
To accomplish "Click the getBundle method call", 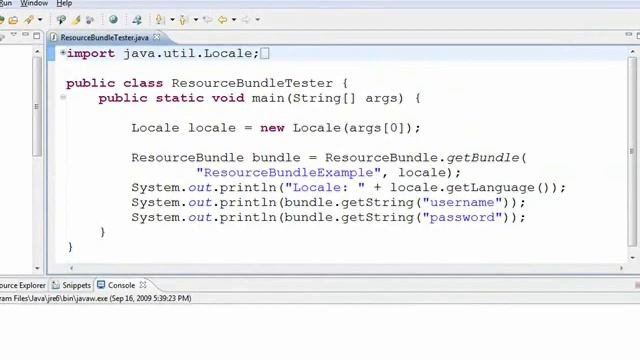I will point(482,158).
